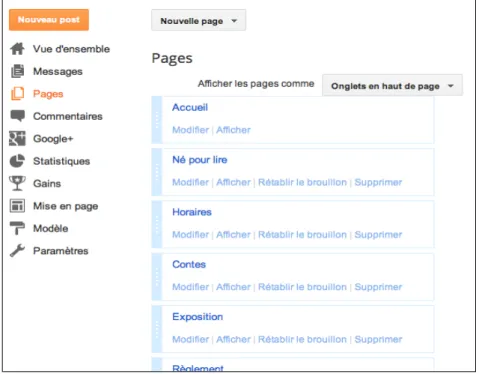Select Commentaires in the sidebar menu
The width and height of the screenshot is (479, 374).
pyautogui.click(x=68, y=116)
